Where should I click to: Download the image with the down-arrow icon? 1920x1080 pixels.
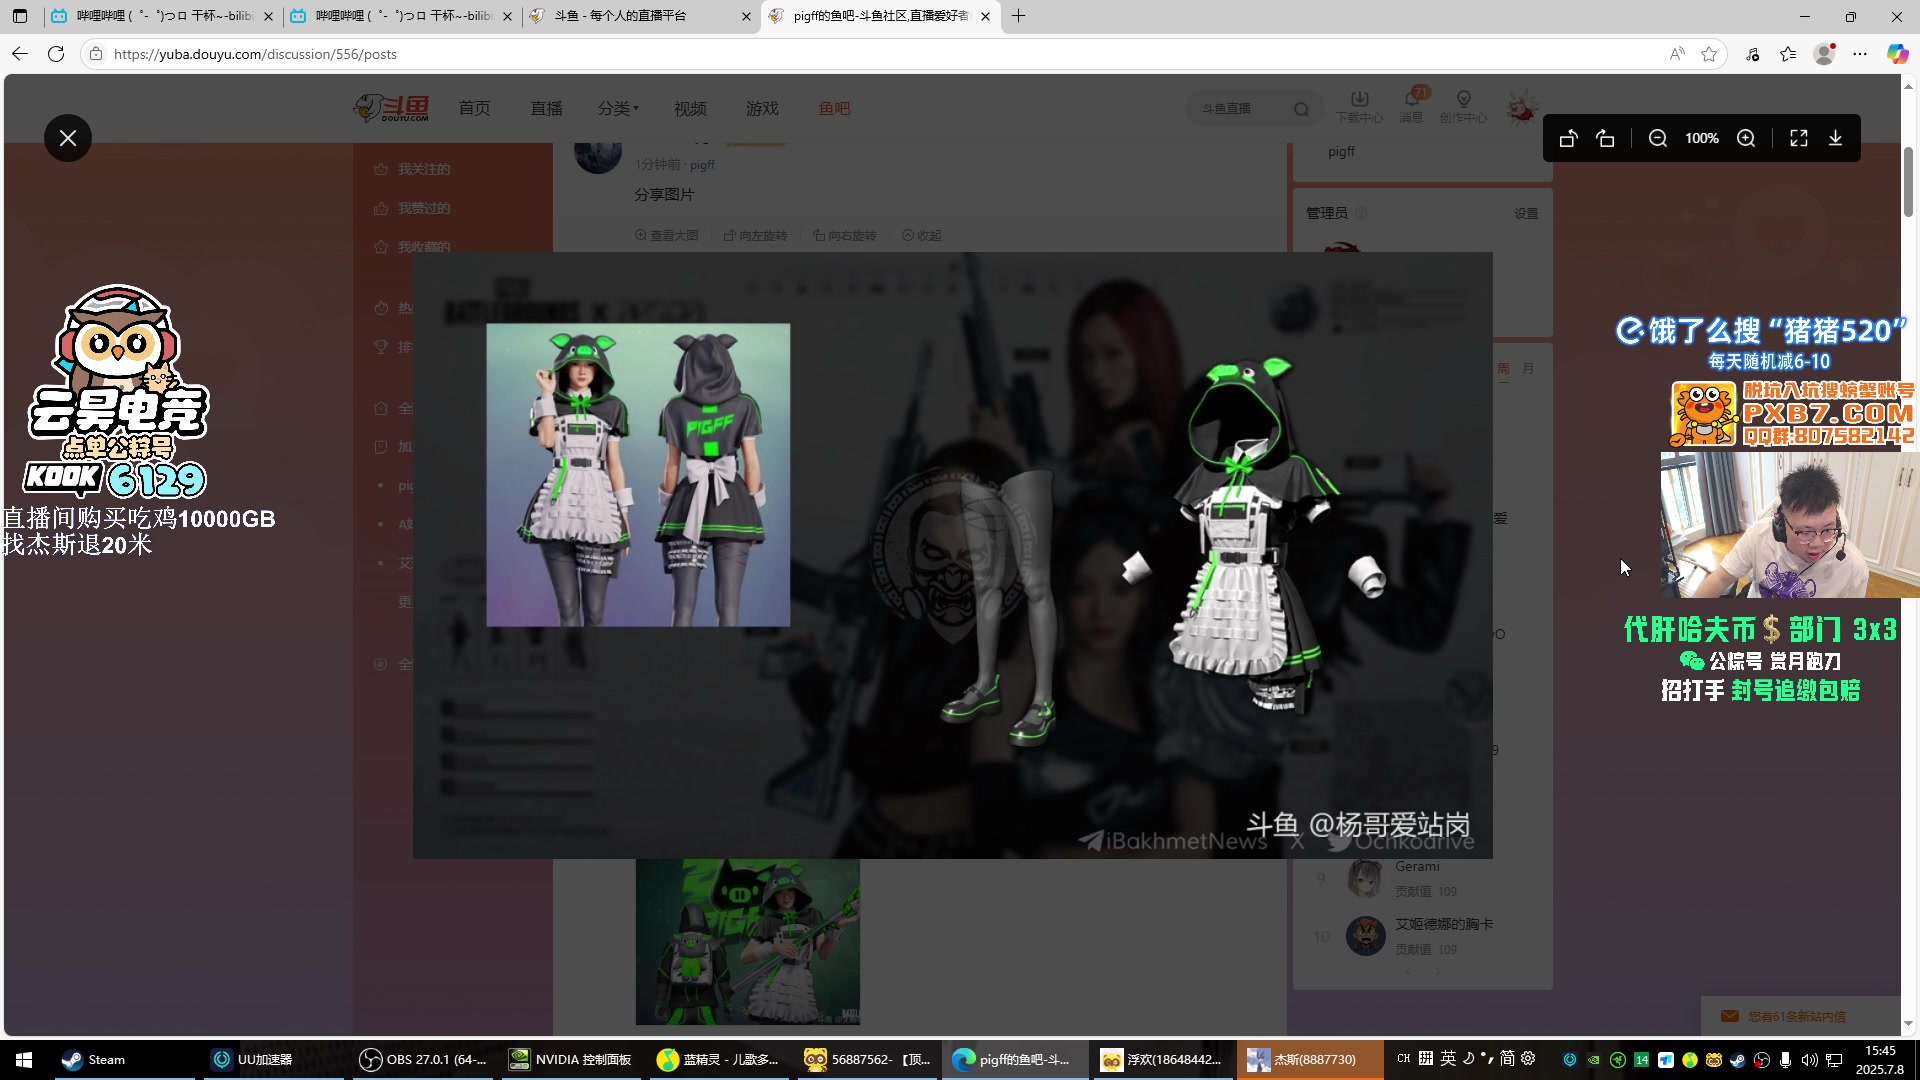tap(1836, 138)
